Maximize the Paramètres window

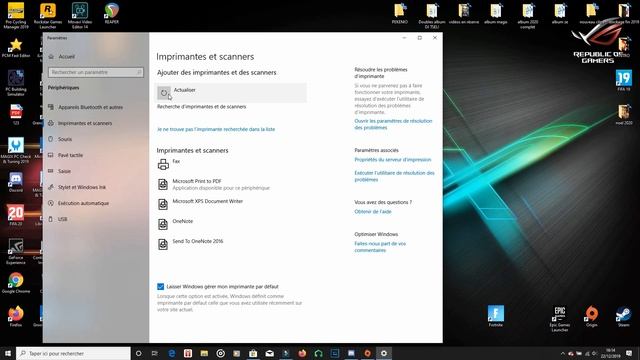point(419,38)
